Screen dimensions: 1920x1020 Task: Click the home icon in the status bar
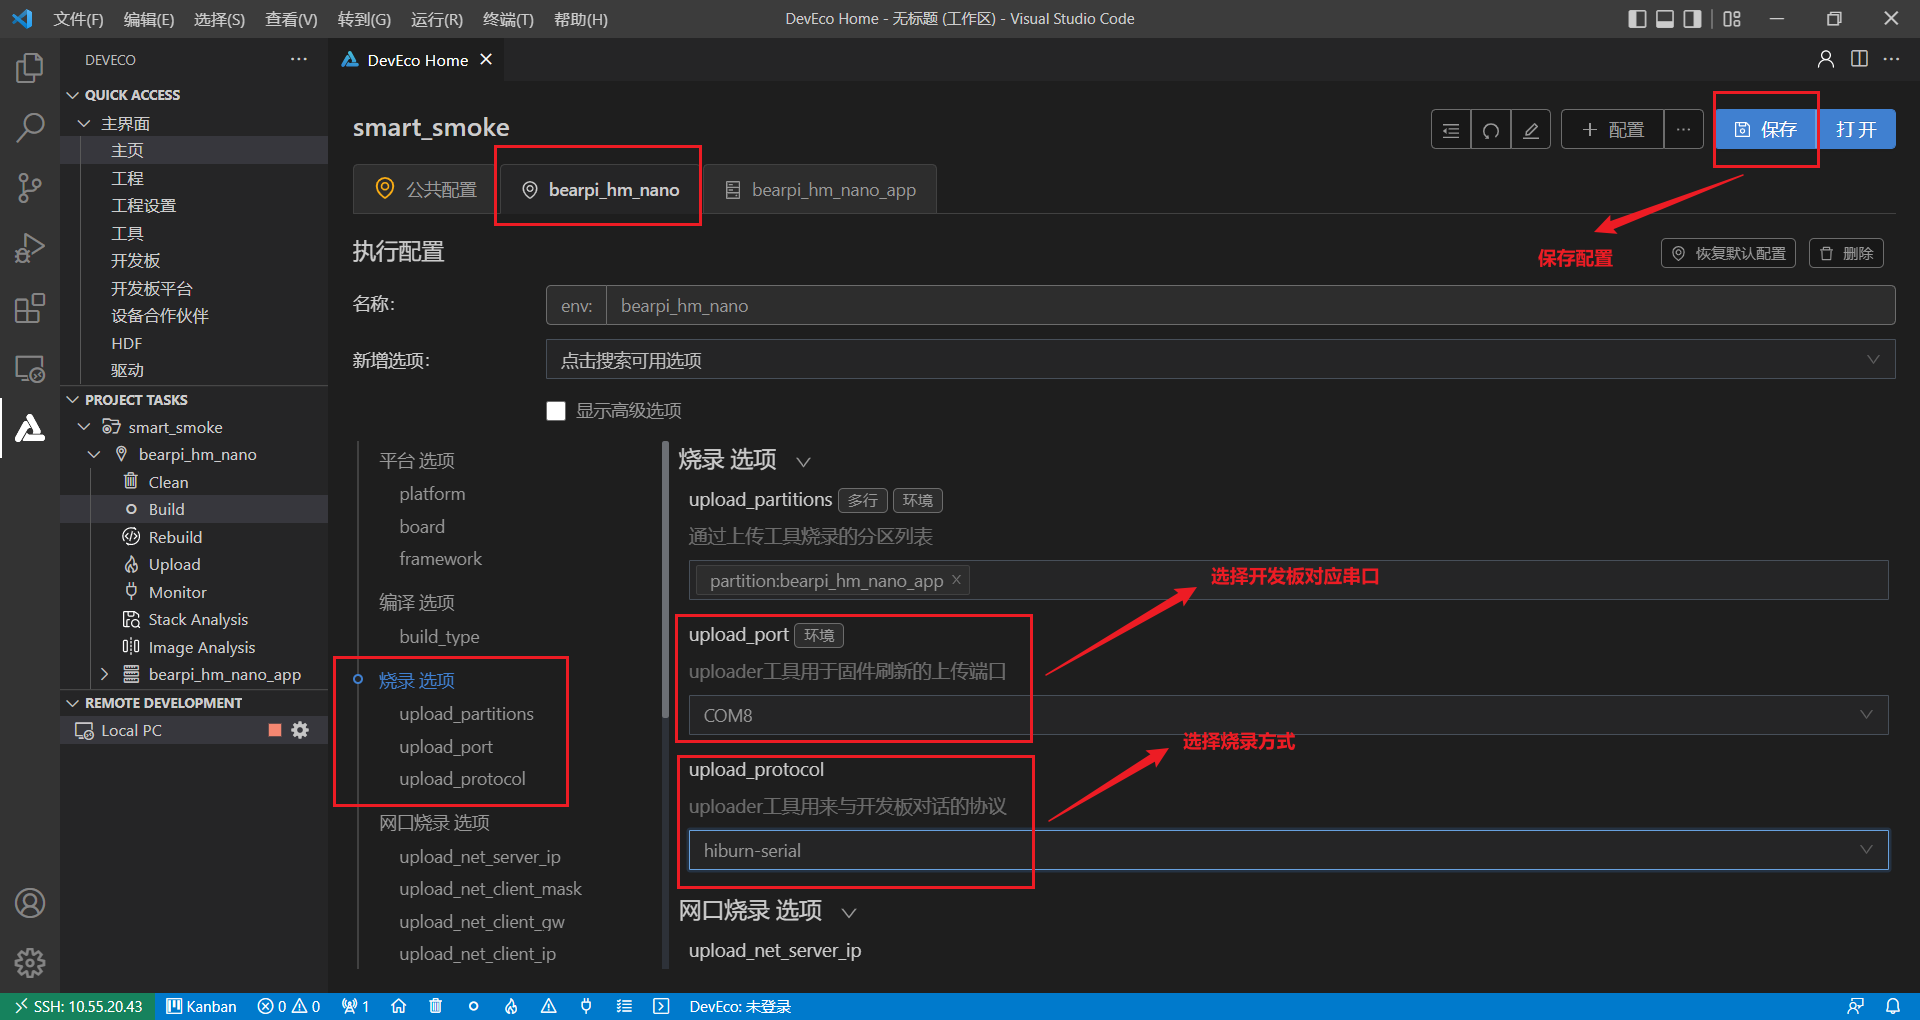point(398,1006)
